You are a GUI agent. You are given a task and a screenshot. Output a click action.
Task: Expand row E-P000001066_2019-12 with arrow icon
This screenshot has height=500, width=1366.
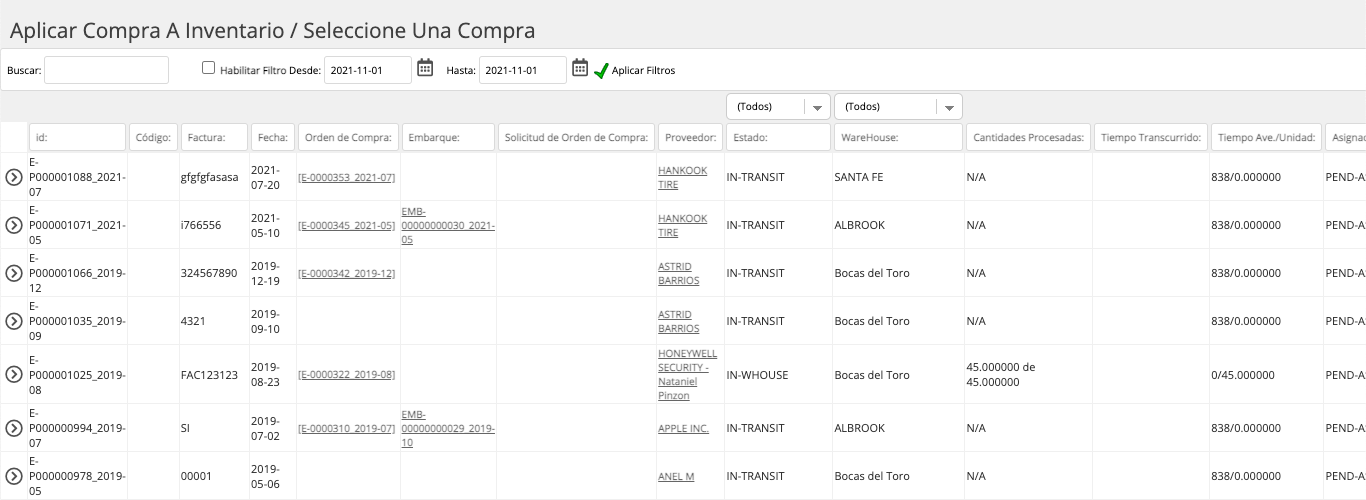(14, 273)
